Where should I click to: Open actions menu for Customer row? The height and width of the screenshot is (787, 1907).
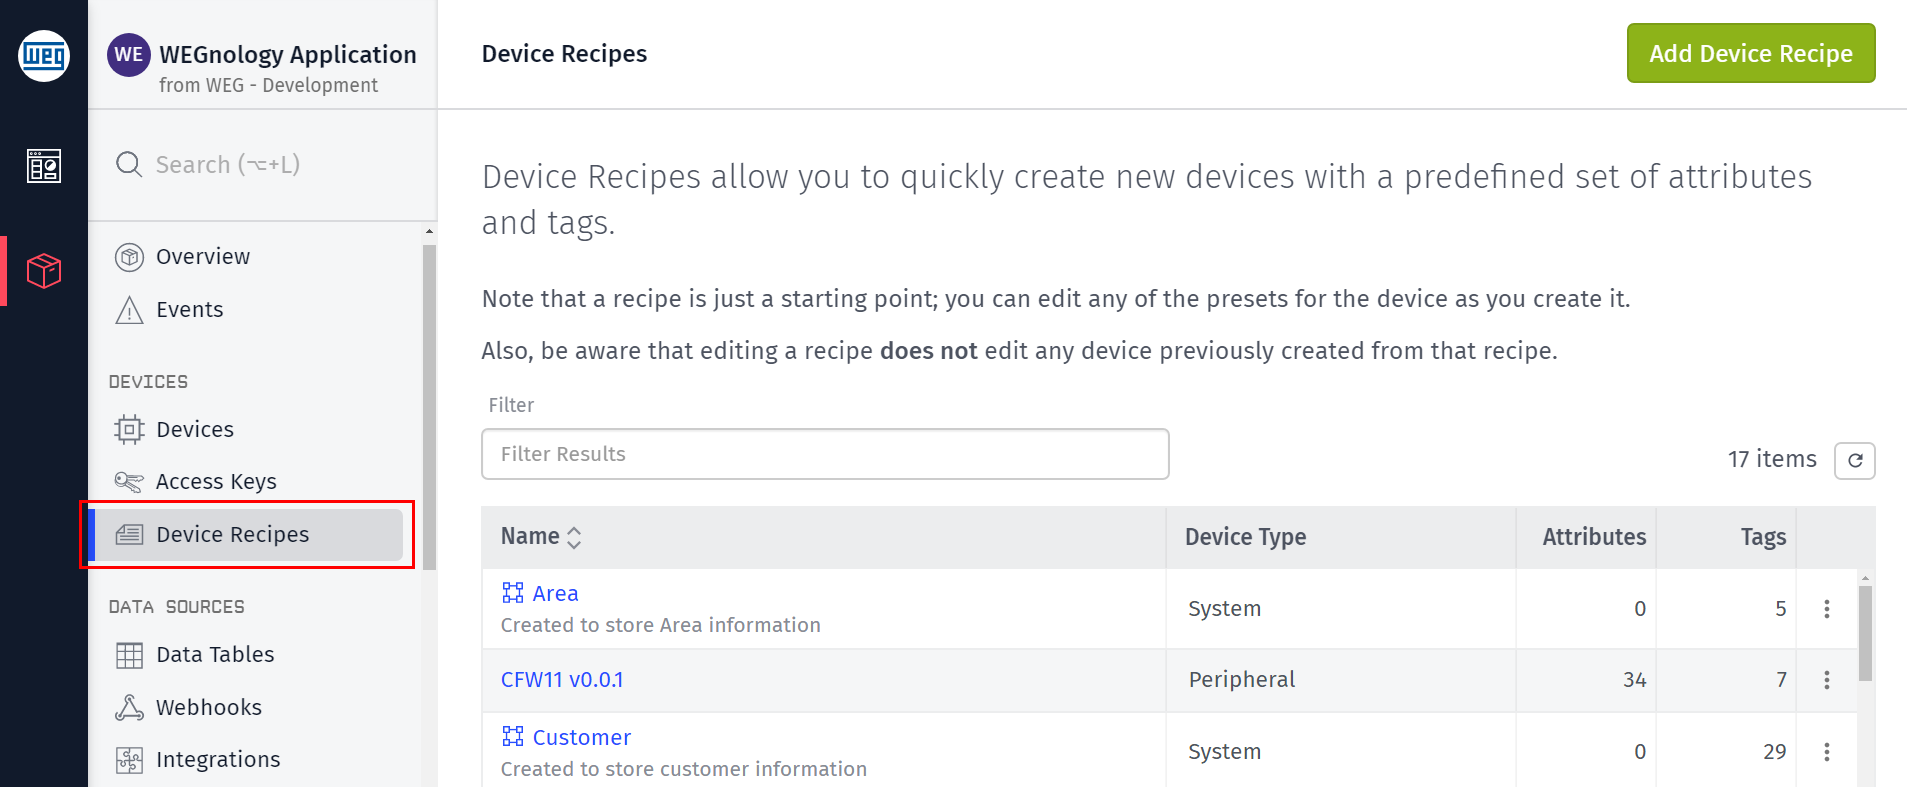click(x=1826, y=752)
